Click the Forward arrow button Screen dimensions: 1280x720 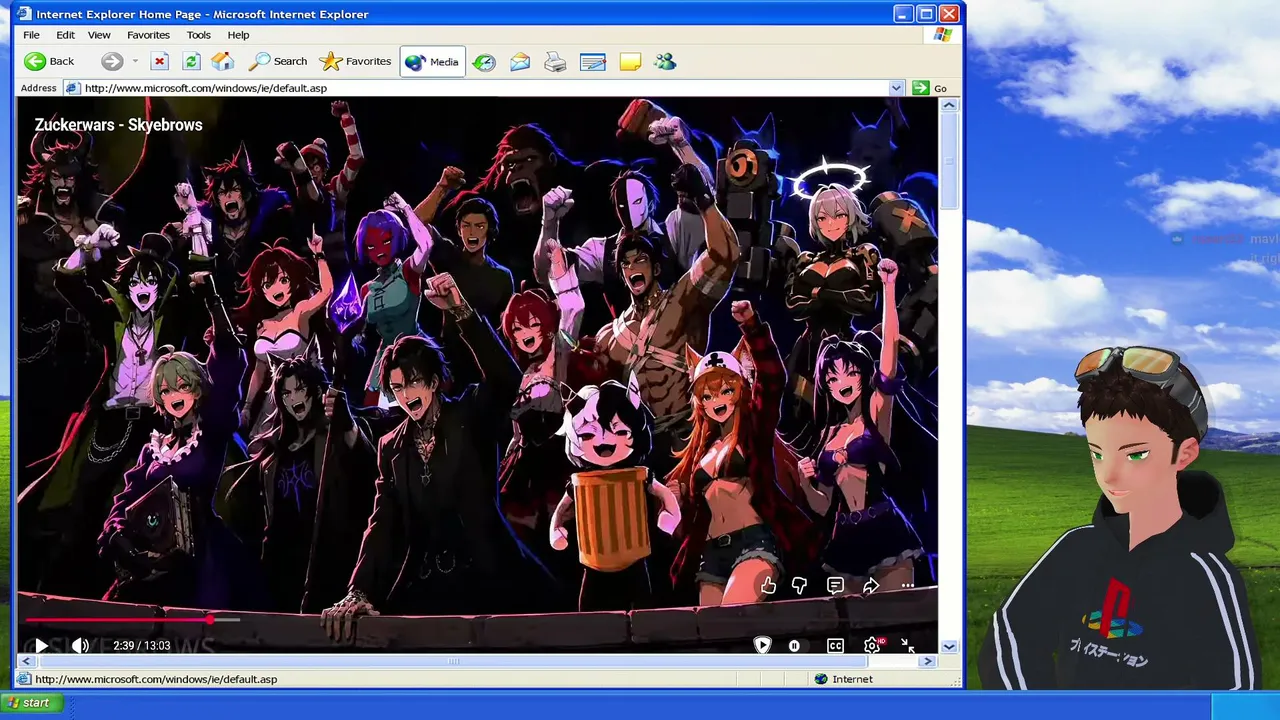[x=112, y=62]
